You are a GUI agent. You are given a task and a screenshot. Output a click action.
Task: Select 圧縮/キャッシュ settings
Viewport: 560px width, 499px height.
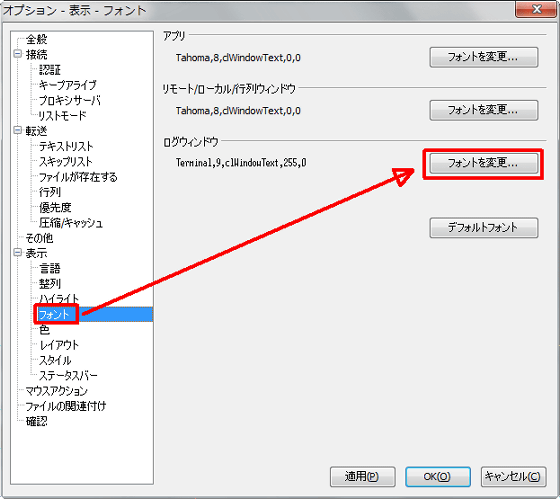(x=71, y=223)
